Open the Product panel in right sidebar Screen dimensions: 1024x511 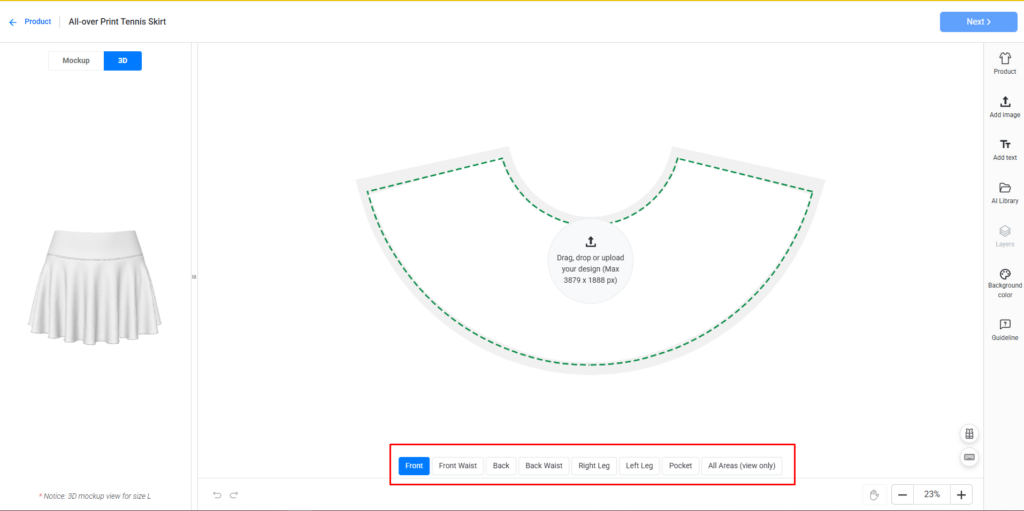1004,63
